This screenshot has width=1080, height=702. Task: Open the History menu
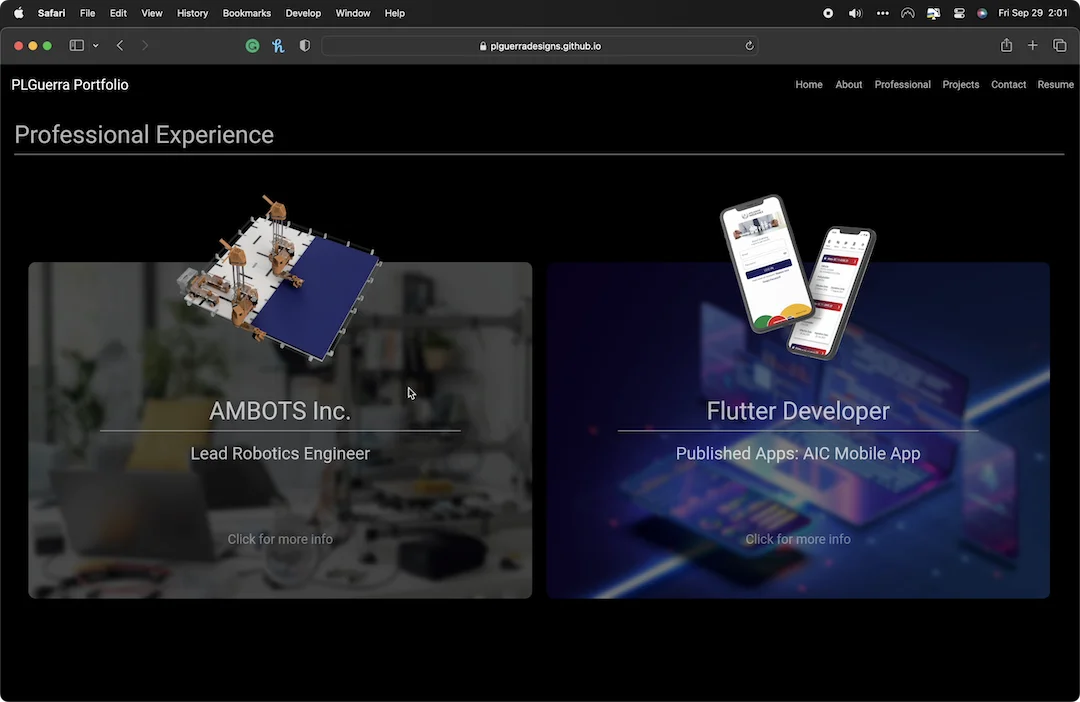pyautogui.click(x=192, y=13)
